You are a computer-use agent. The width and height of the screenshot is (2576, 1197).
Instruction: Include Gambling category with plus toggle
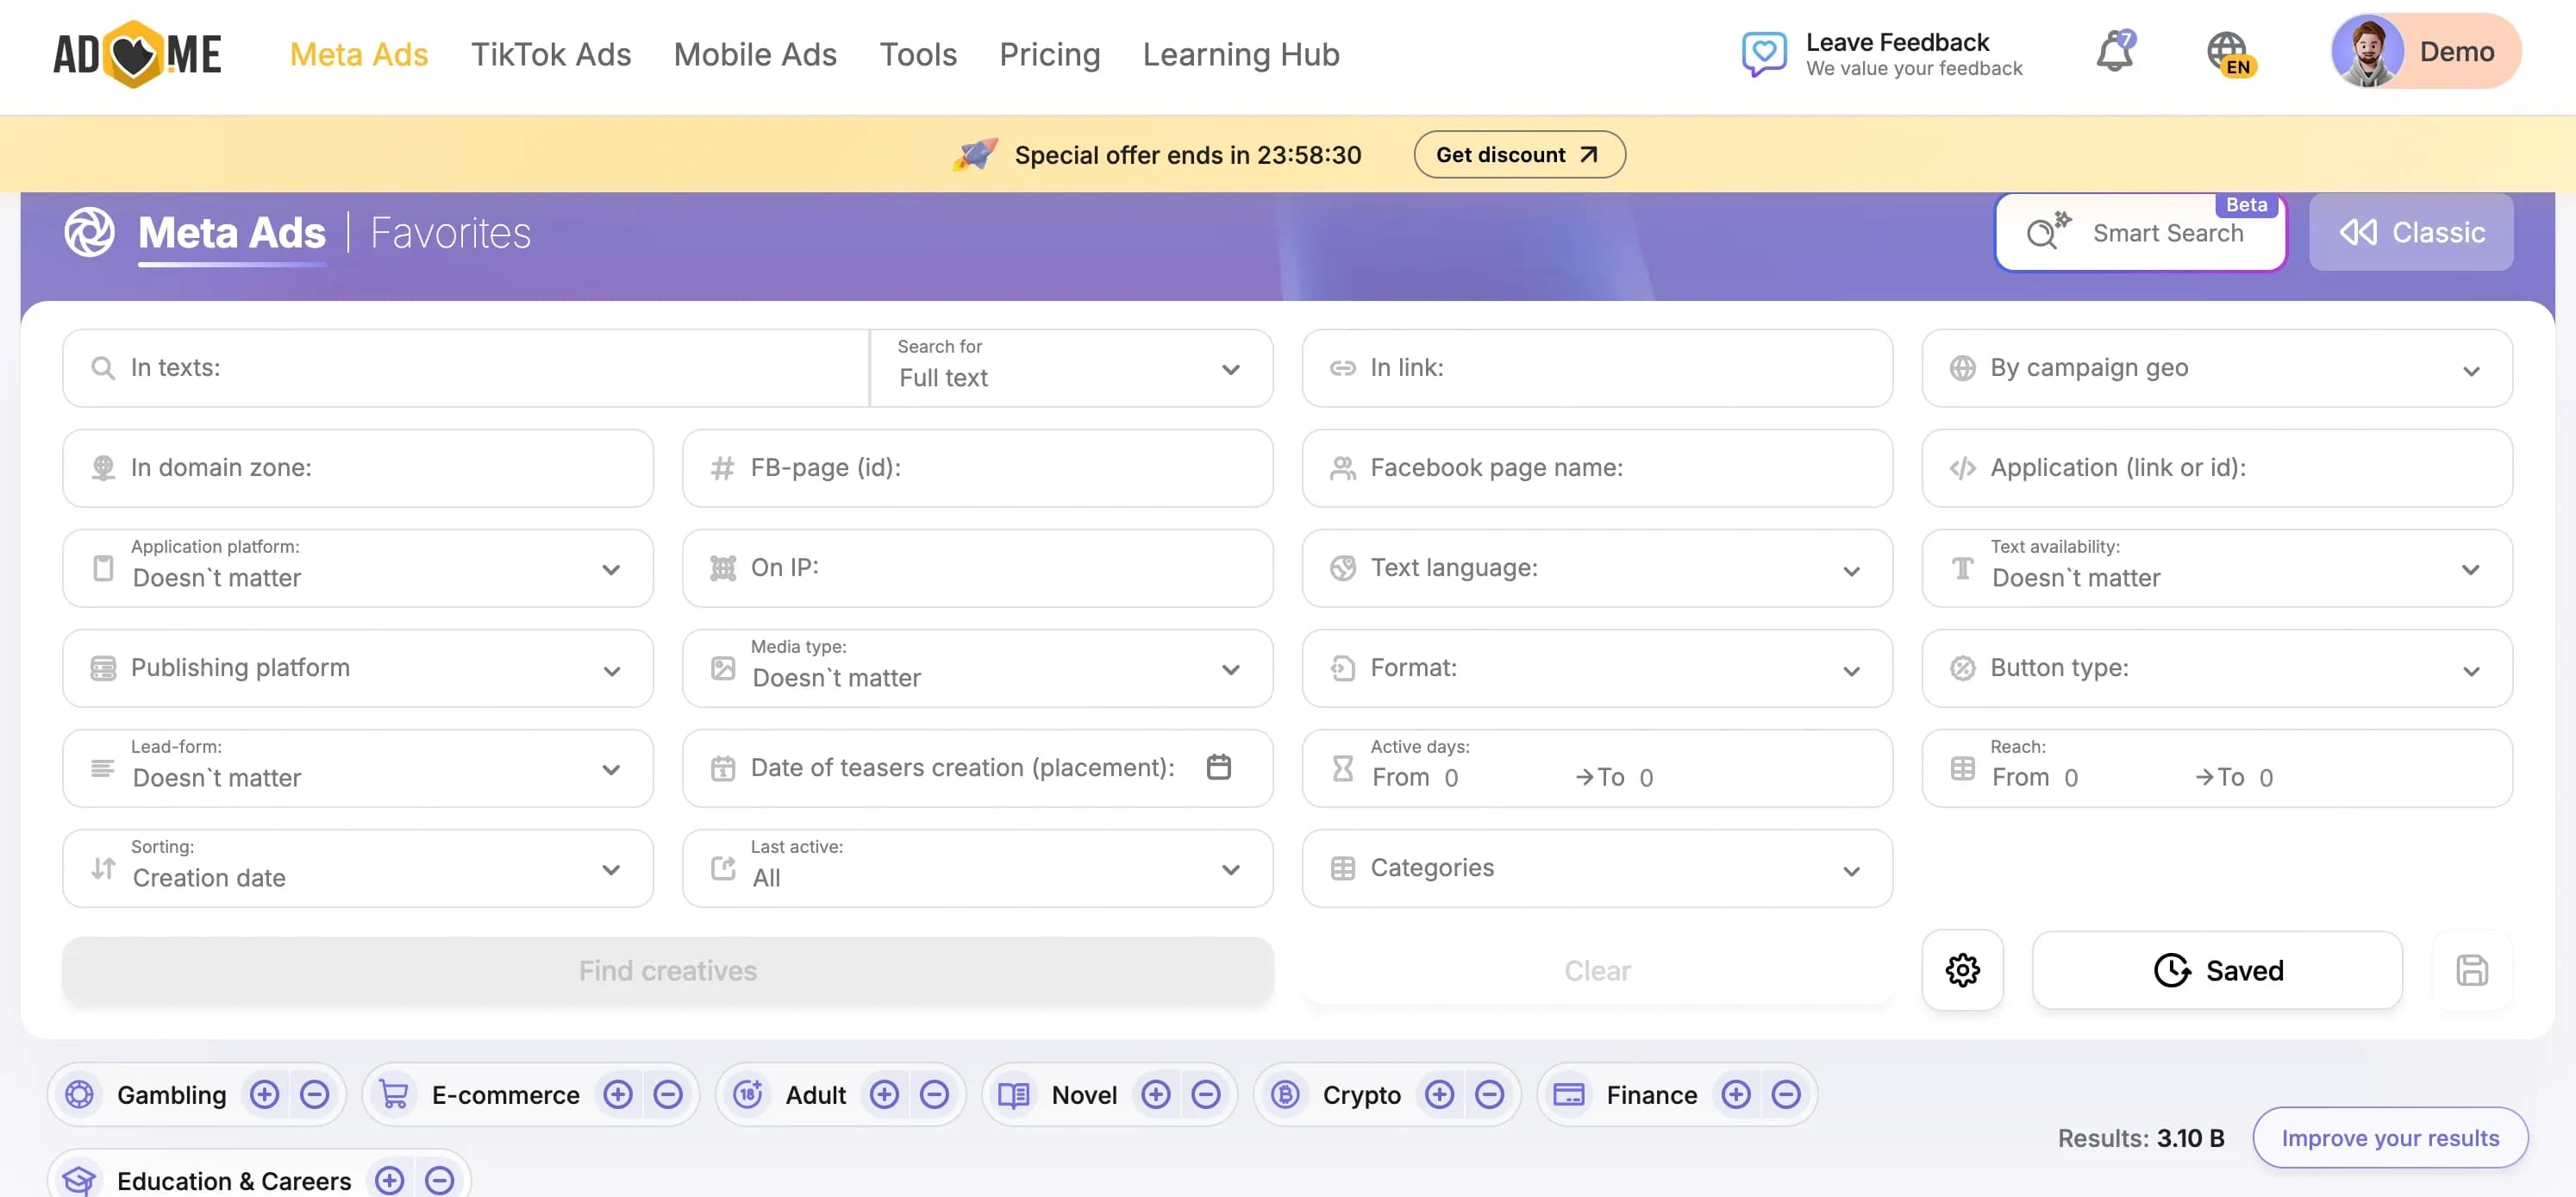click(x=264, y=1094)
